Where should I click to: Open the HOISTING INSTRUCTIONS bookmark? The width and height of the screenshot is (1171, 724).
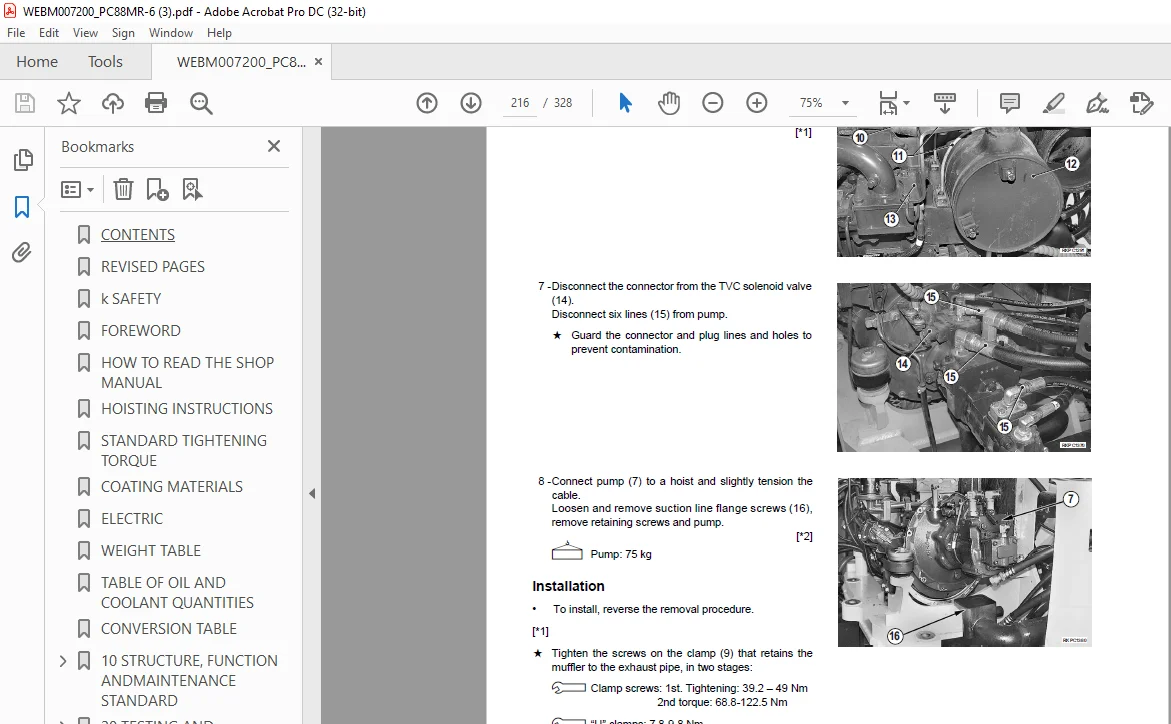(x=187, y=409)
